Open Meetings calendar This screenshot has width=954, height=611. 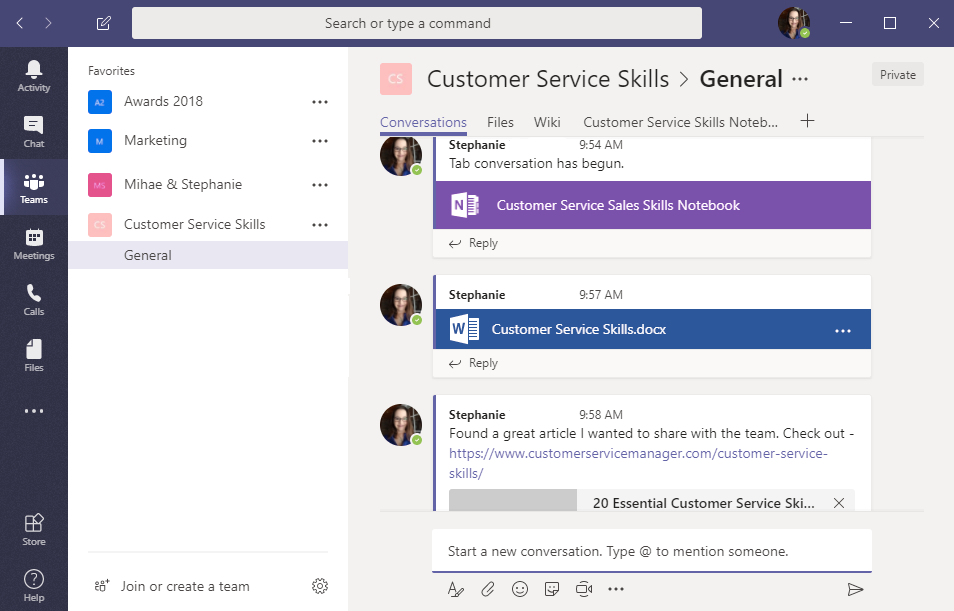point(33,244)
